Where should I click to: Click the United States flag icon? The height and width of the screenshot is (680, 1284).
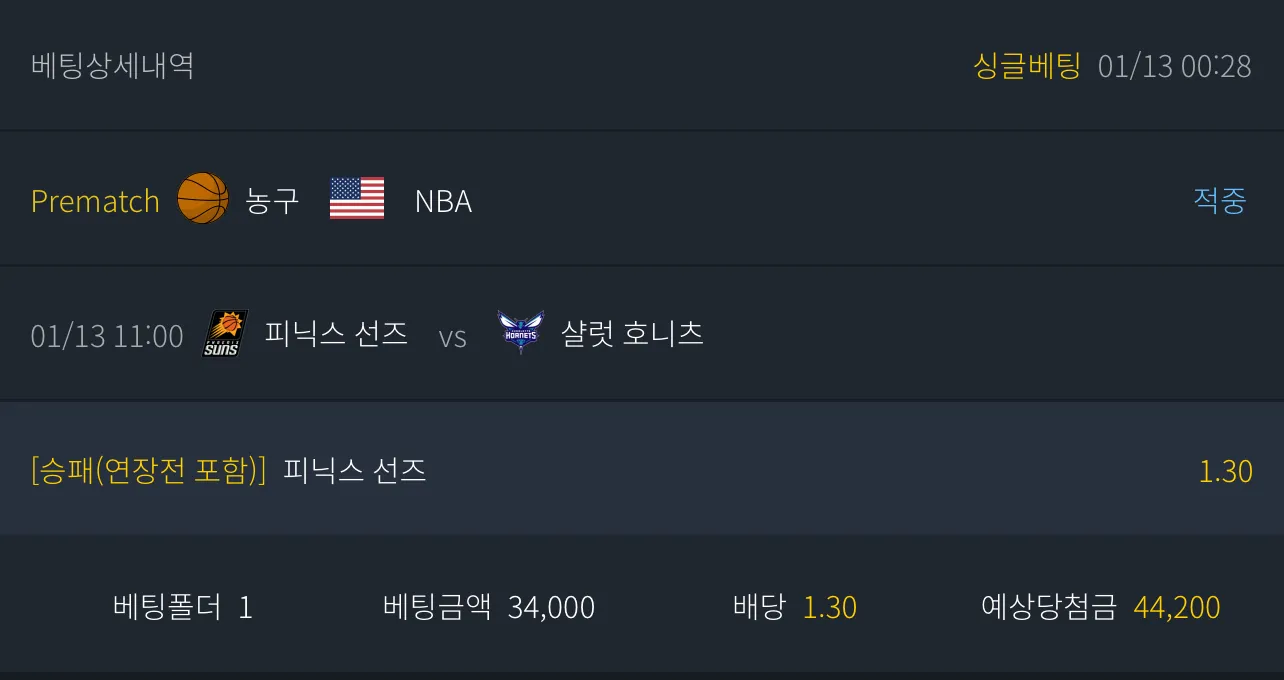click(x=357, y=199)
